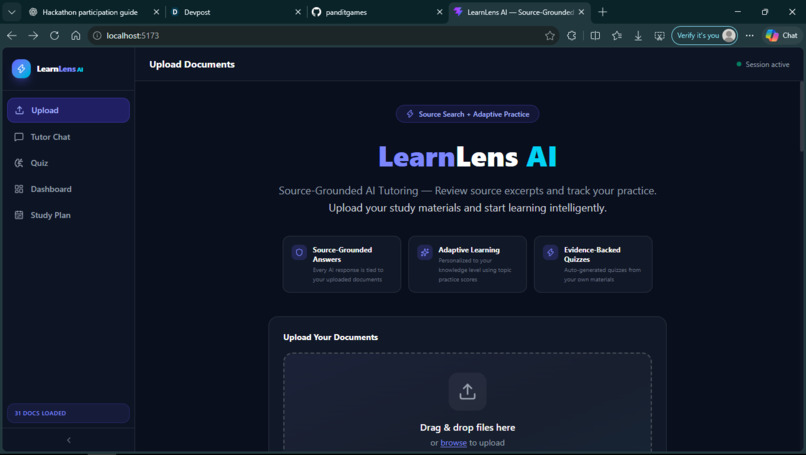Open the browser extensions icon
The width and height of the screenshot is (806, 455).
point(572,35)
